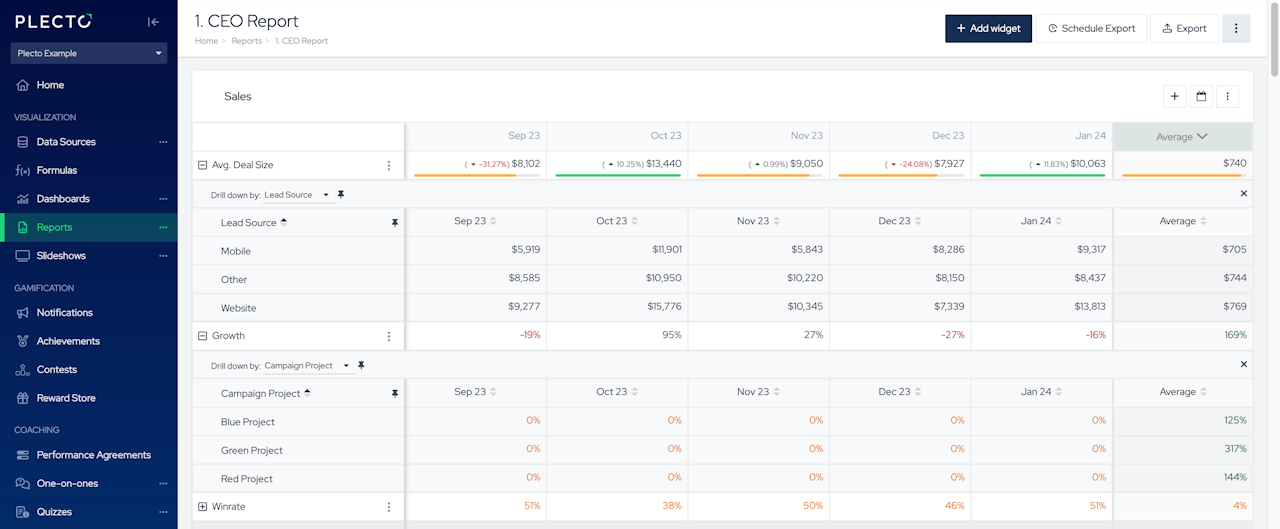
Task: Open the Growth row options menu
Action: click(389, 336)
